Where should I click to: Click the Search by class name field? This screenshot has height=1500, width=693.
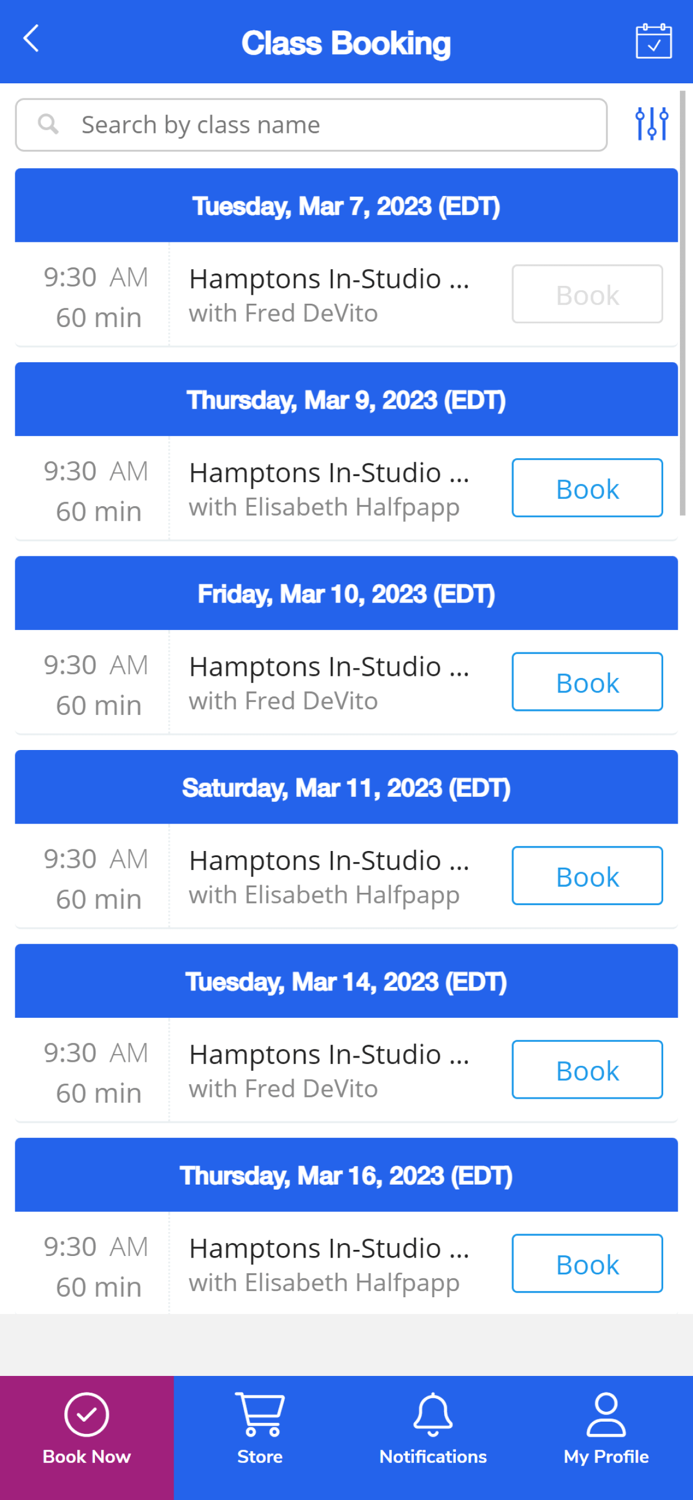click(x=311, y=125)
